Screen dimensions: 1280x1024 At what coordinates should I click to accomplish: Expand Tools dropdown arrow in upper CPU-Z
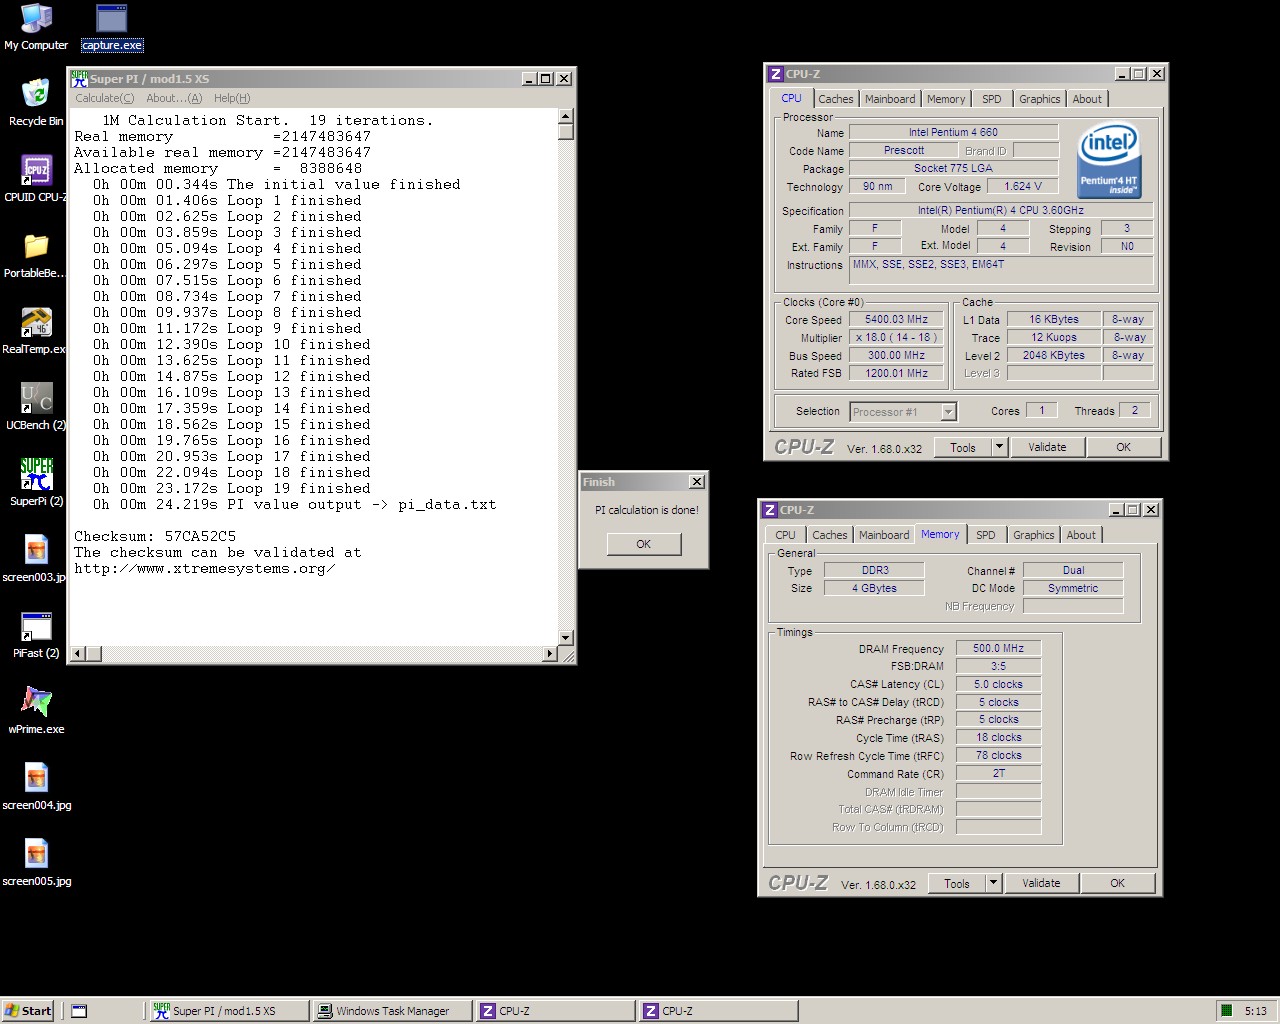[998, 447]
